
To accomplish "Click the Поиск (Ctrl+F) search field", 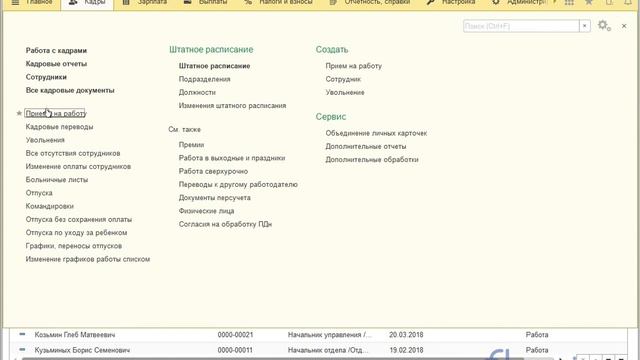I will point(521,26).
